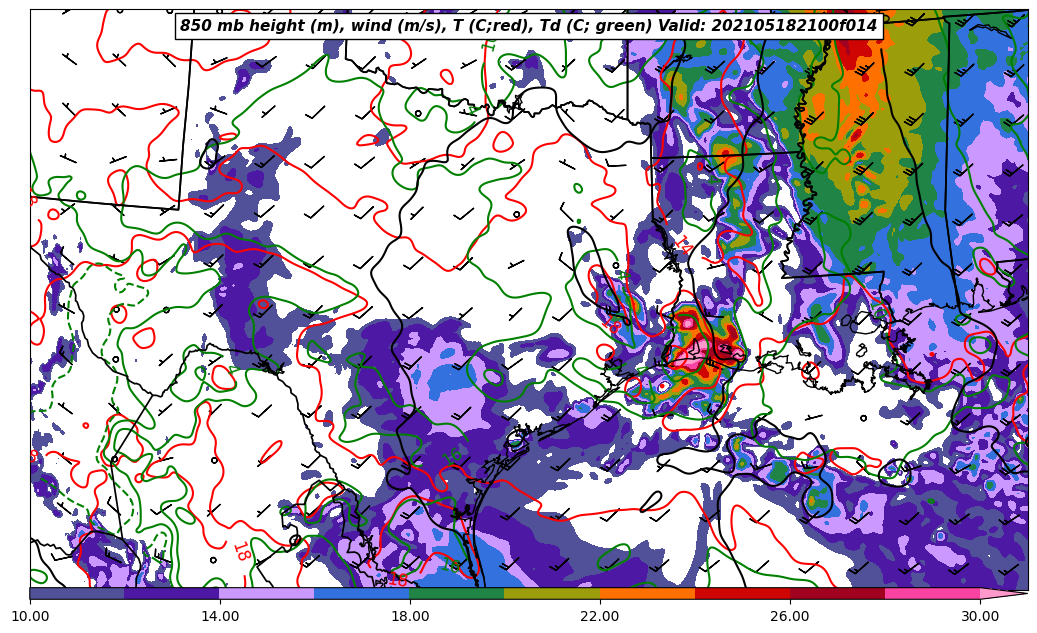
Task: Click the 26.00 colorbar tick label
Action: point(790,617)
